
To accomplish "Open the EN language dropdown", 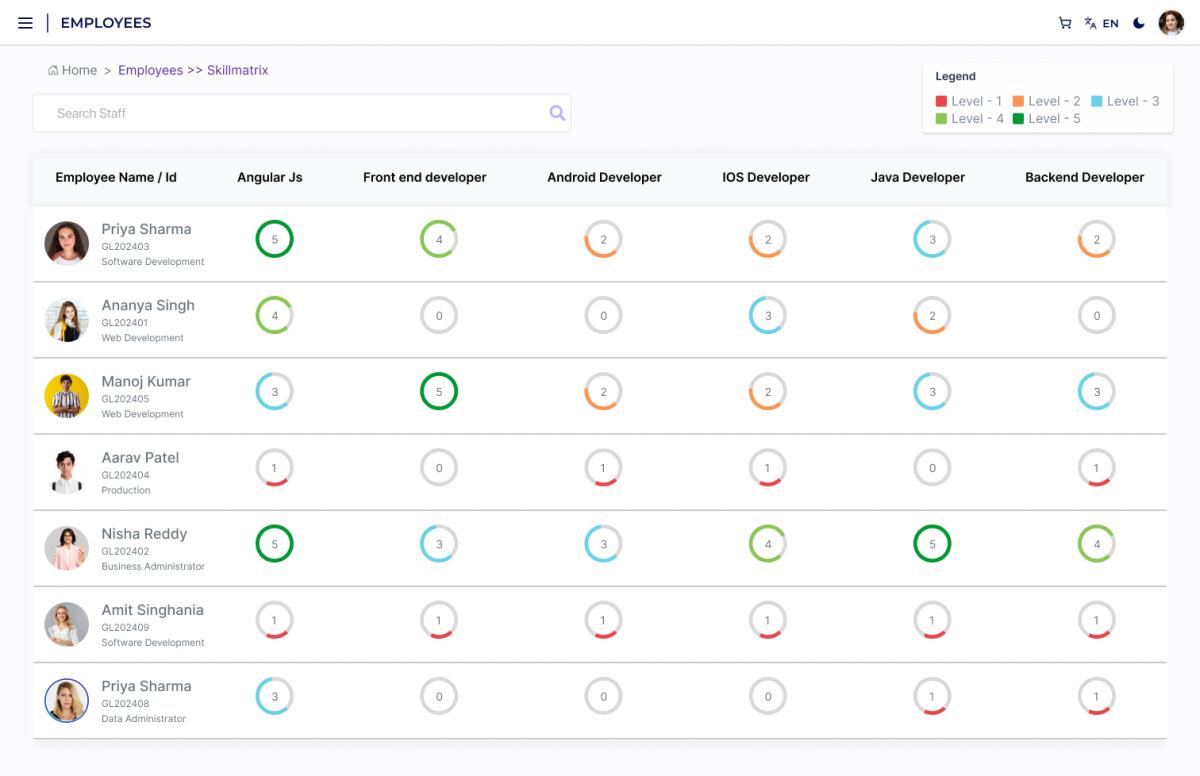I will coord(1110,23).
